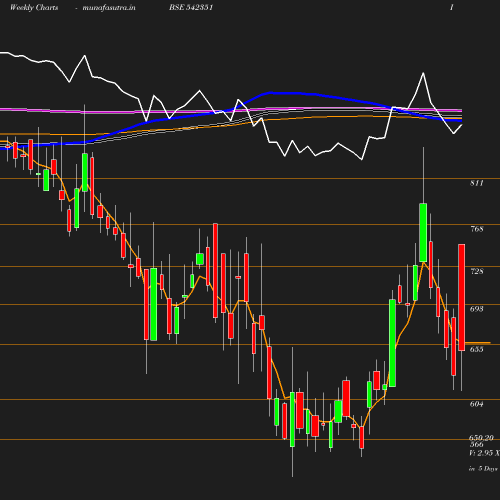
Task: Click the 'in 5 Days' text
Action: 483,469
